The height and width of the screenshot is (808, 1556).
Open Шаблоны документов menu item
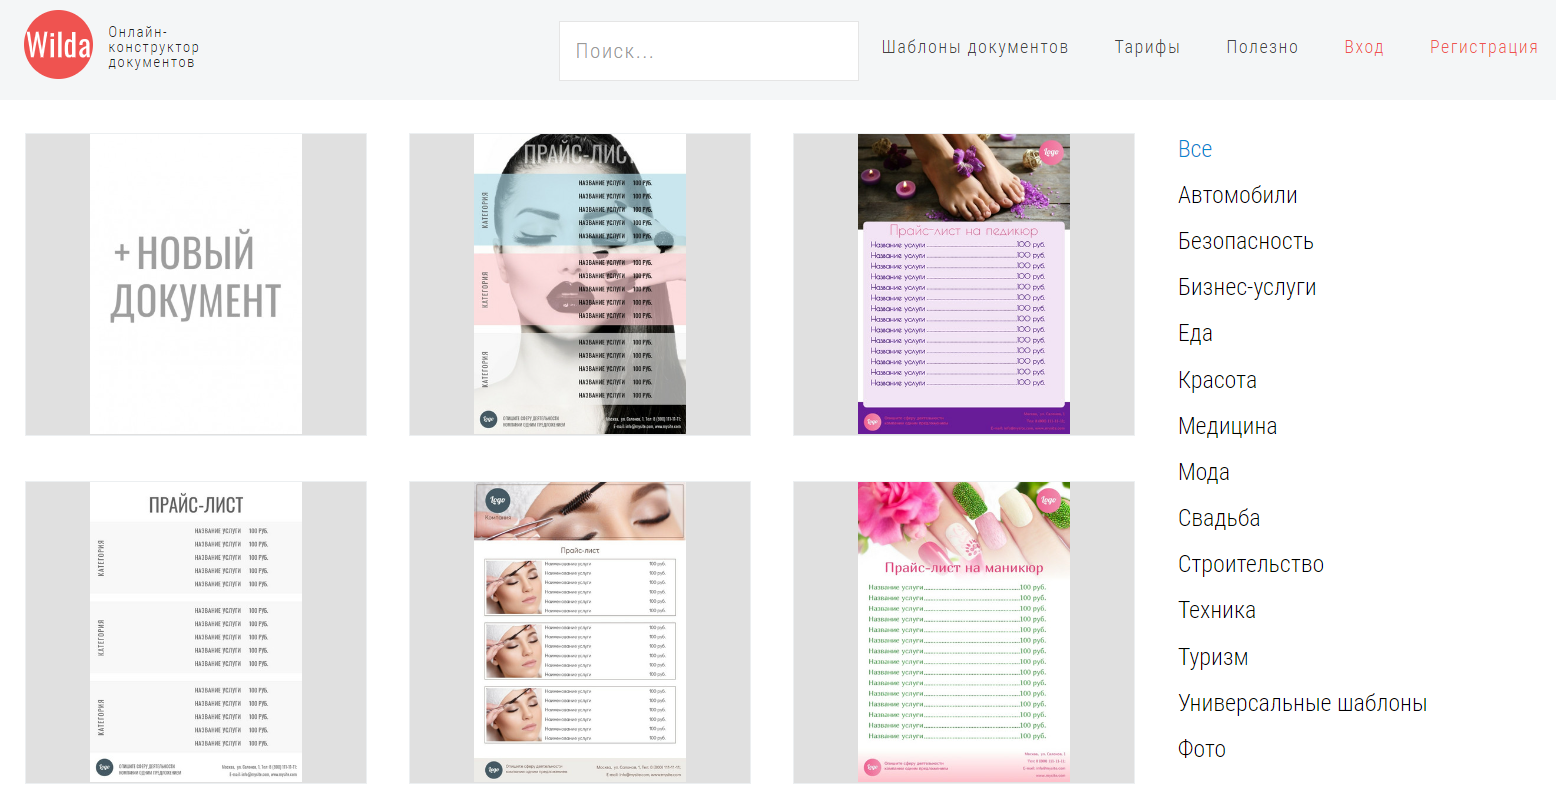(975, 47)
